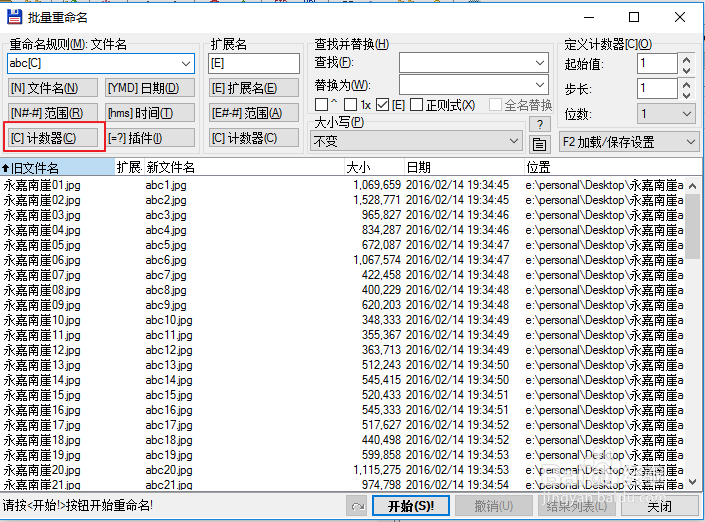Select file 永嘉南崖20.jpg
This screenshot has width=705, height=522.
[42, 470]
